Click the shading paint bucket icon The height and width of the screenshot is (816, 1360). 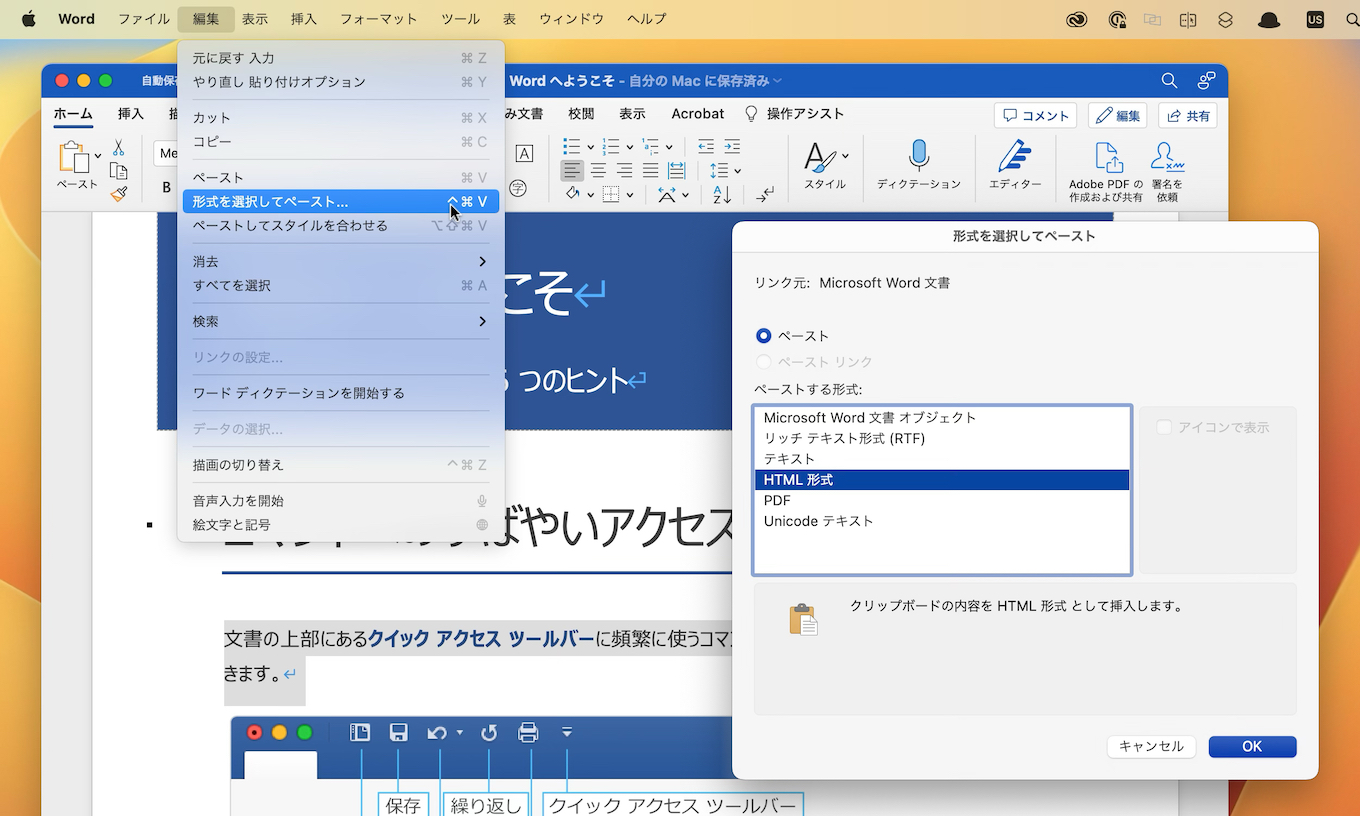coord(573,194)
